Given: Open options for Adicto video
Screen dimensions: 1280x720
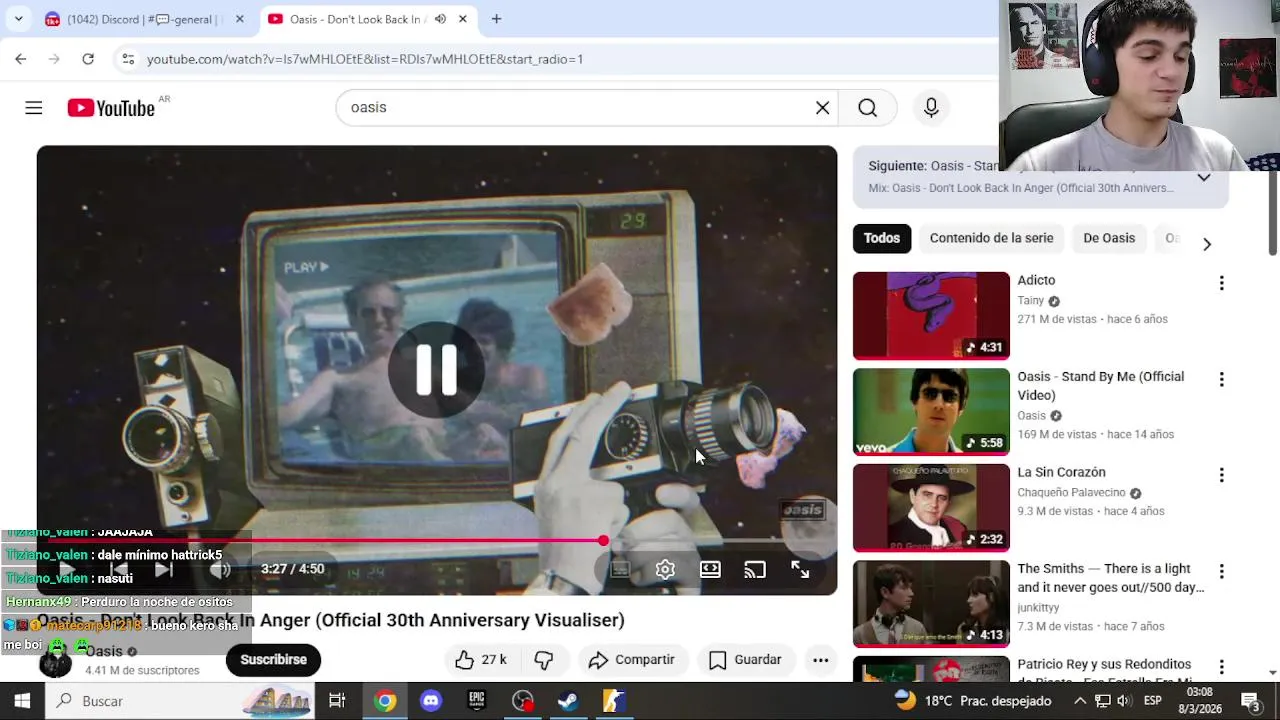Looking at the screenshot, I should 1221,284.
